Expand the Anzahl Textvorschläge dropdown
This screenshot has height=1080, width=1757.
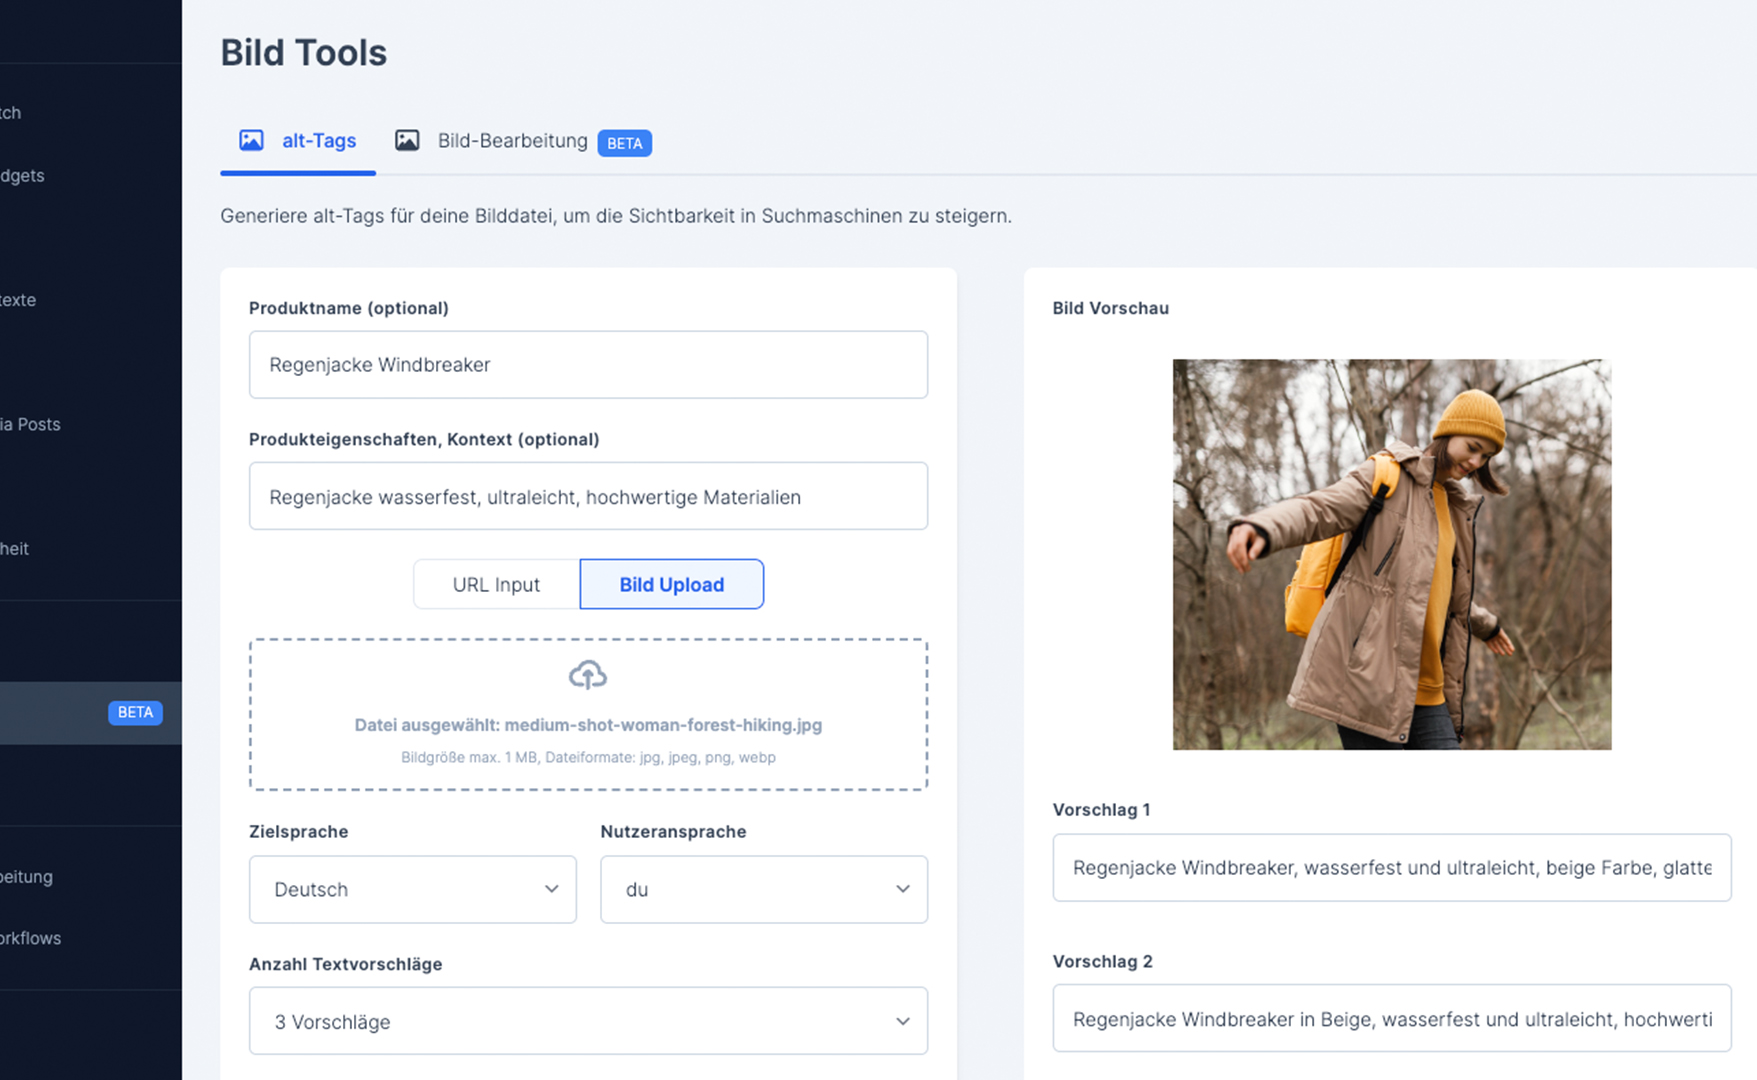(588, 1021)
